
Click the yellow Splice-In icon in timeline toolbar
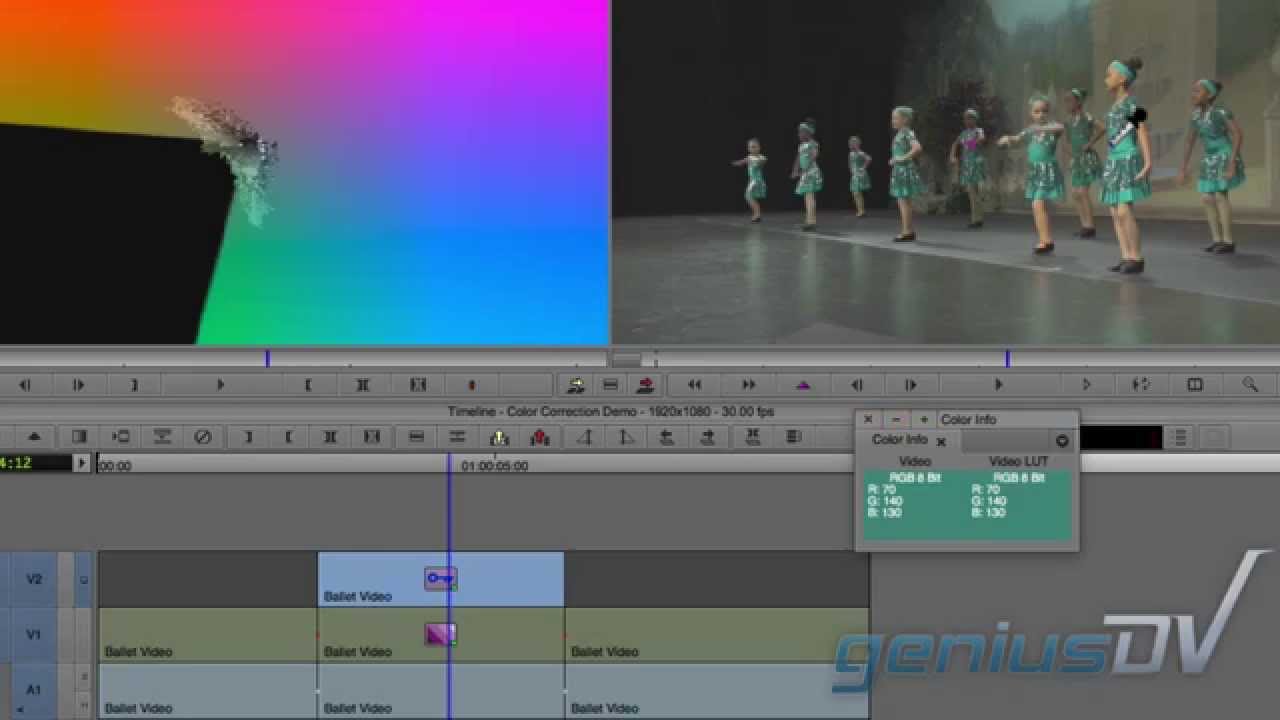point(499,437)
